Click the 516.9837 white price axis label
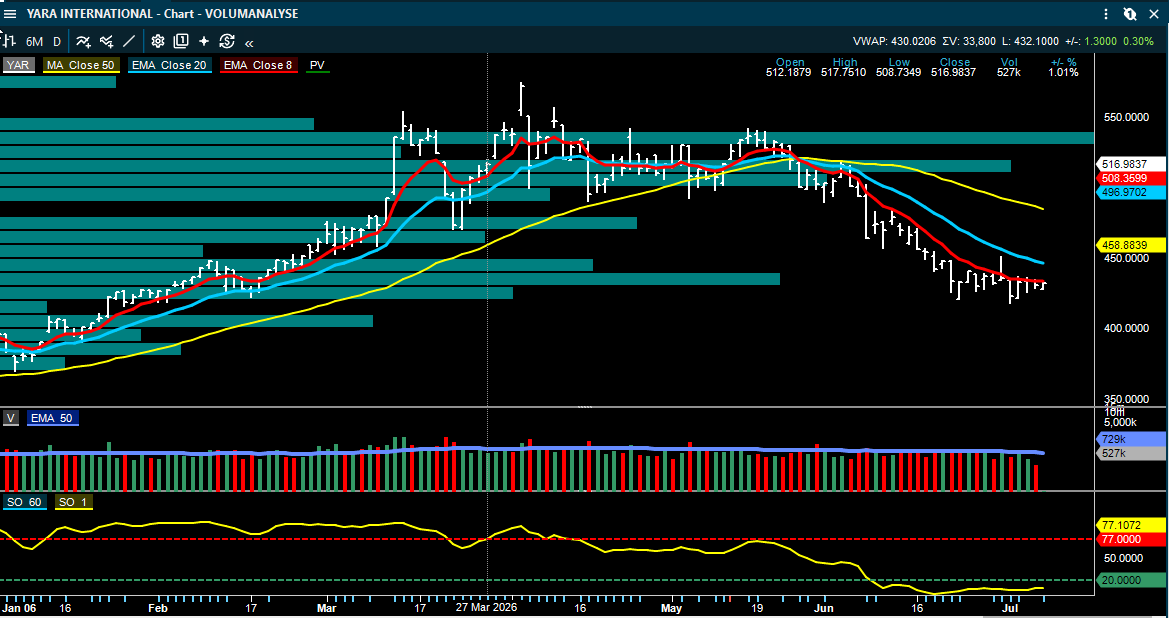Image resolution: width=1169 pixels, height=618 pixels. (1130, 164)
